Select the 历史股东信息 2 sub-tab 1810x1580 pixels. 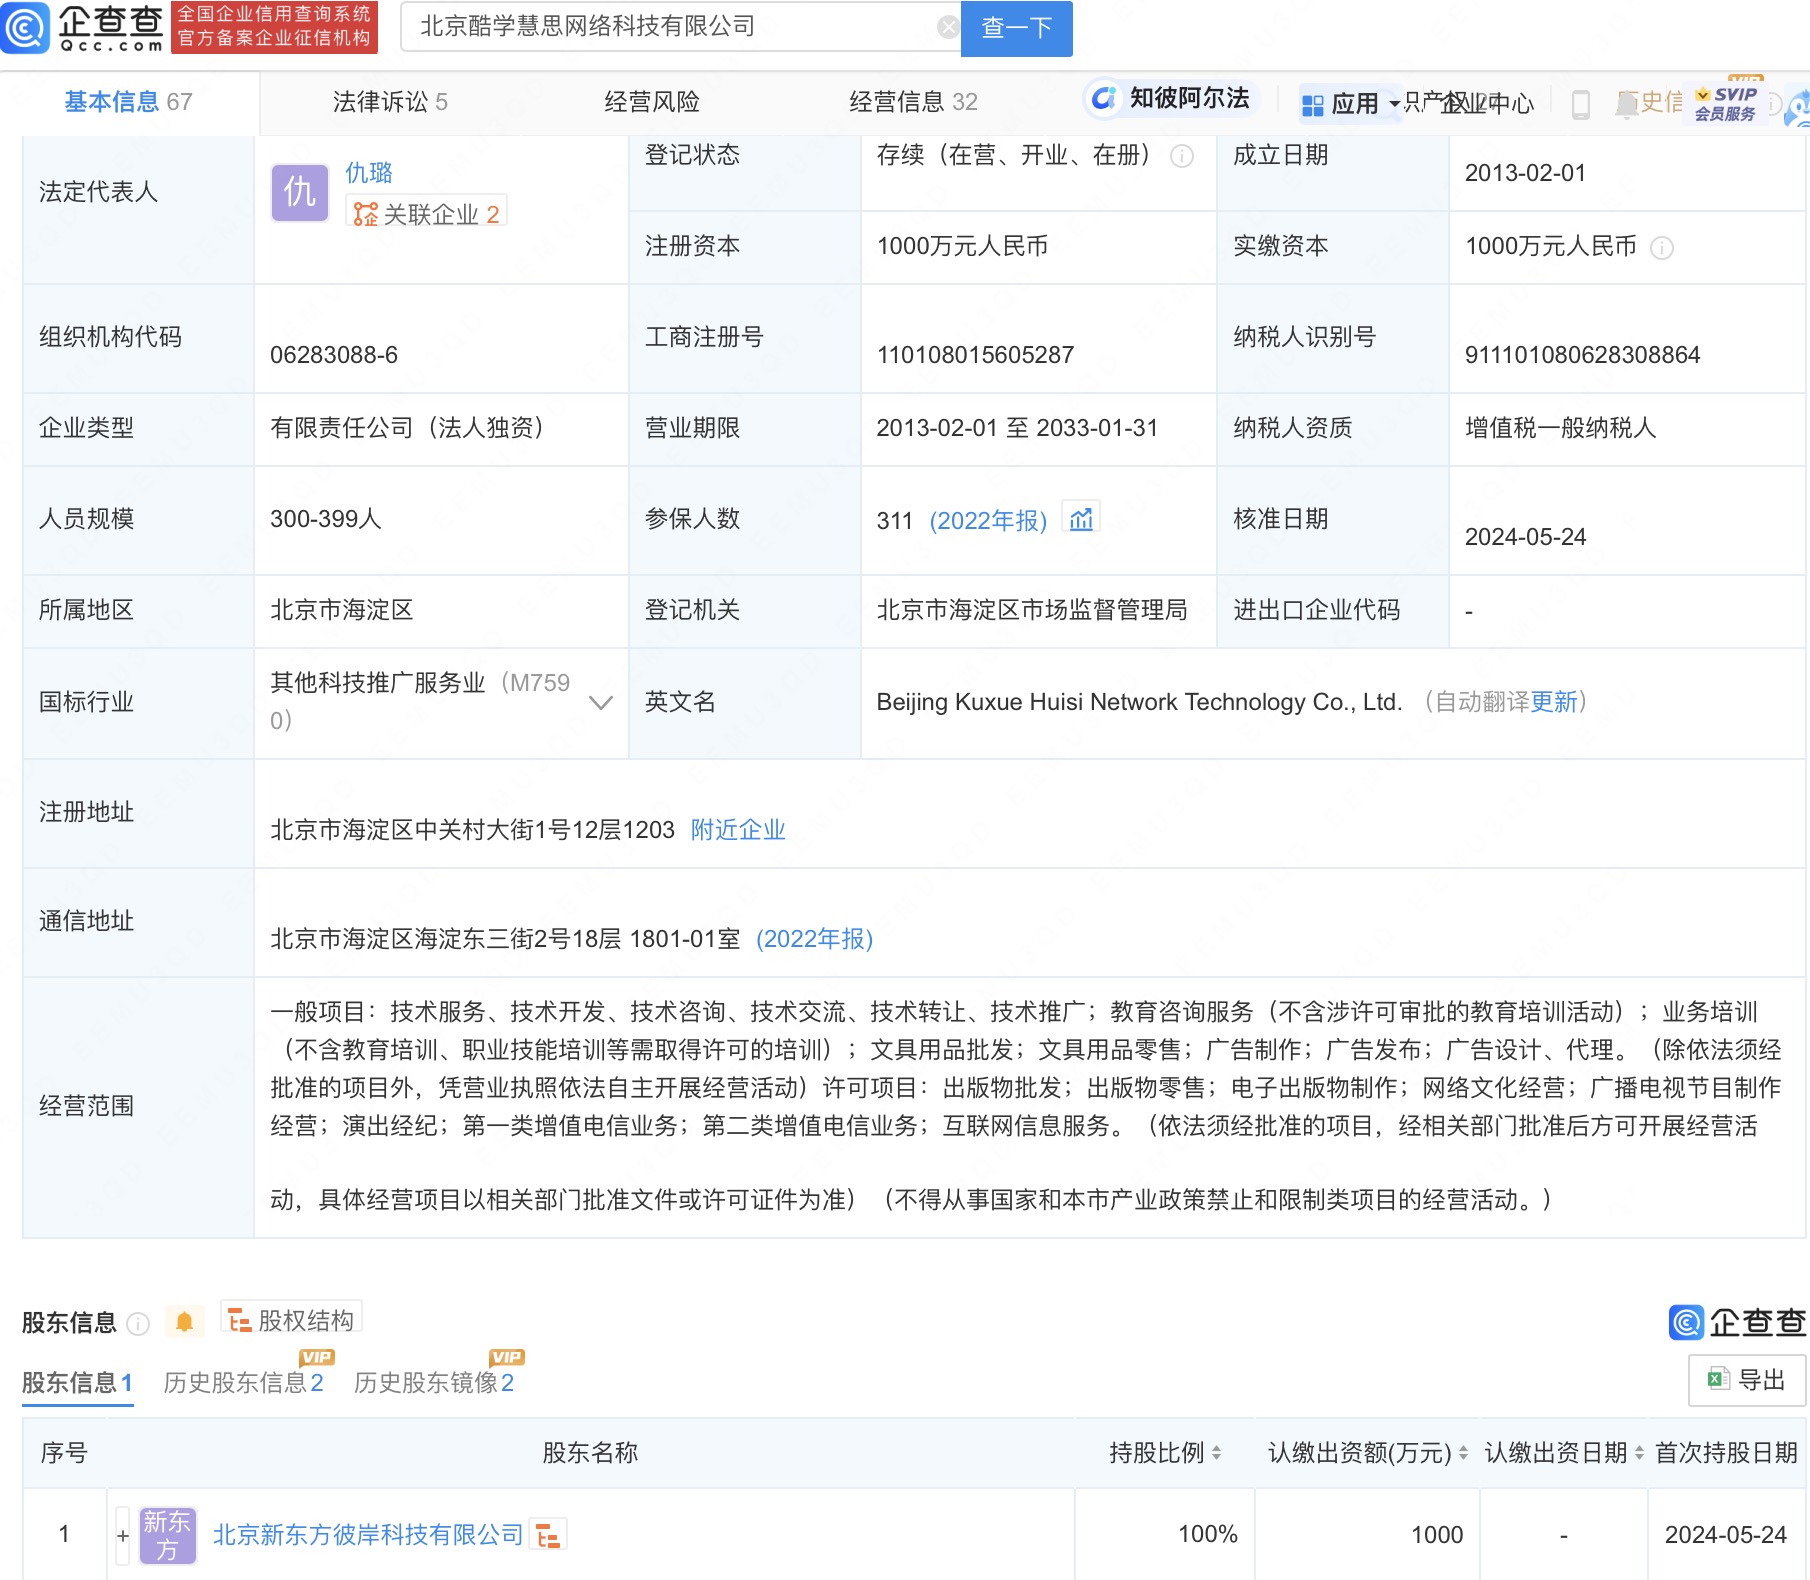(x=243, y=1383)
